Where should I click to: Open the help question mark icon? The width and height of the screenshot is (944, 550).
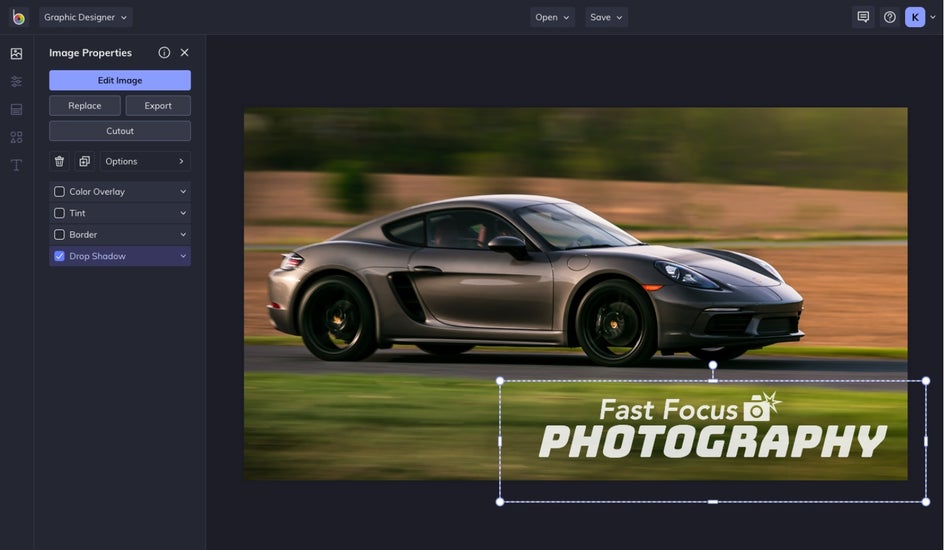[x=889, y=17]
